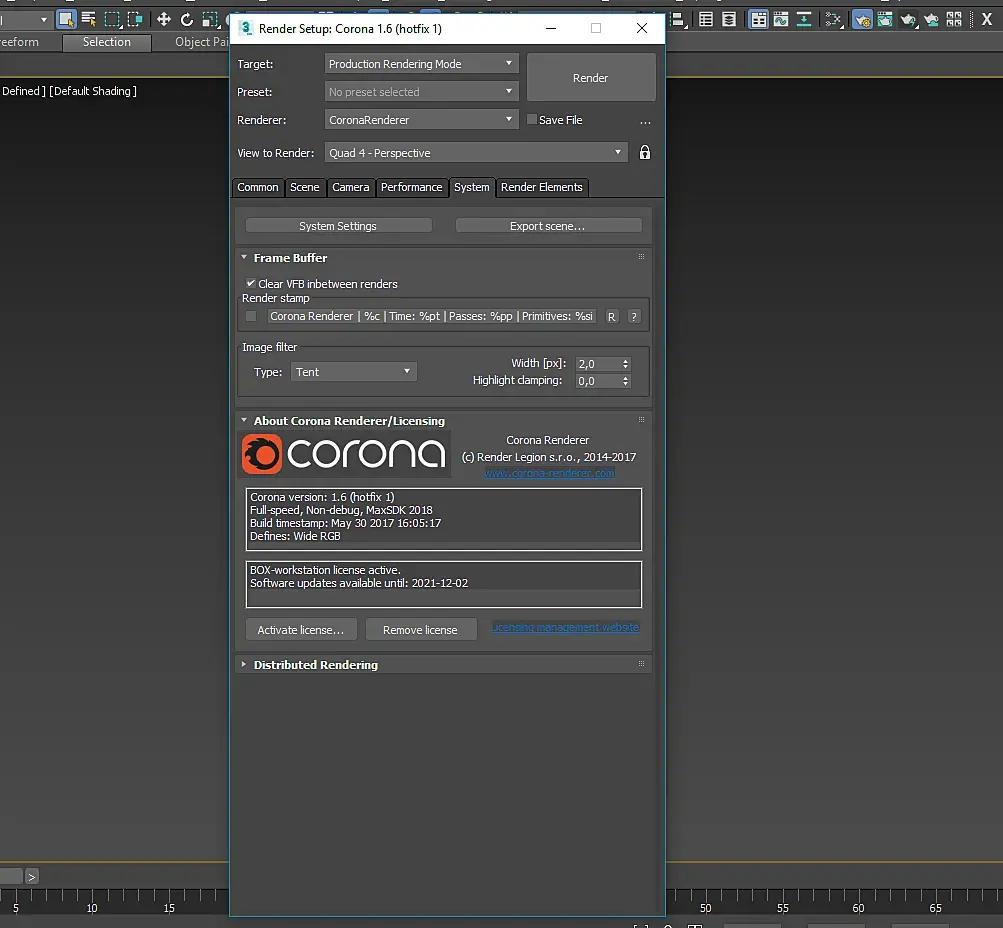Open Select by Name list icon
This screenshot has width=1003, height=928.
pos(89,19)
